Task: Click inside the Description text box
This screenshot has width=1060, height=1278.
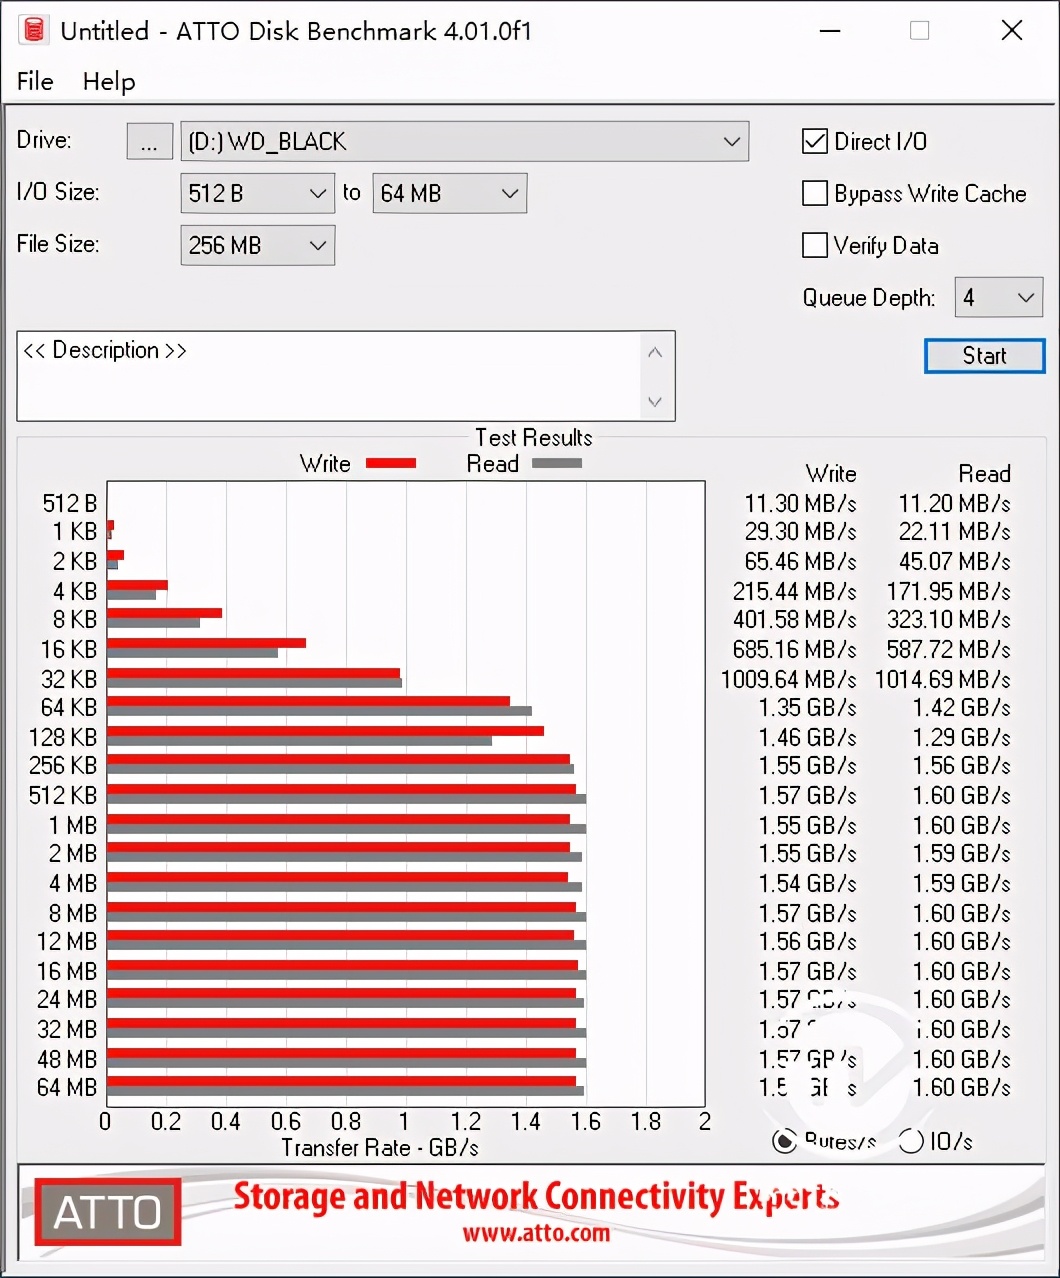Action: click(x=330, y=376)
